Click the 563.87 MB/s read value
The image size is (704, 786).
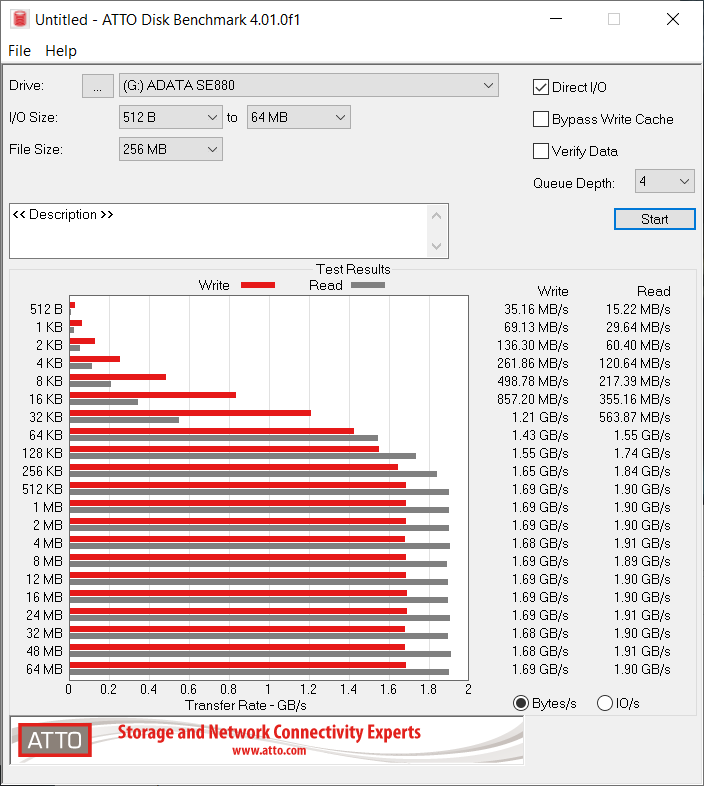(634, 418)
